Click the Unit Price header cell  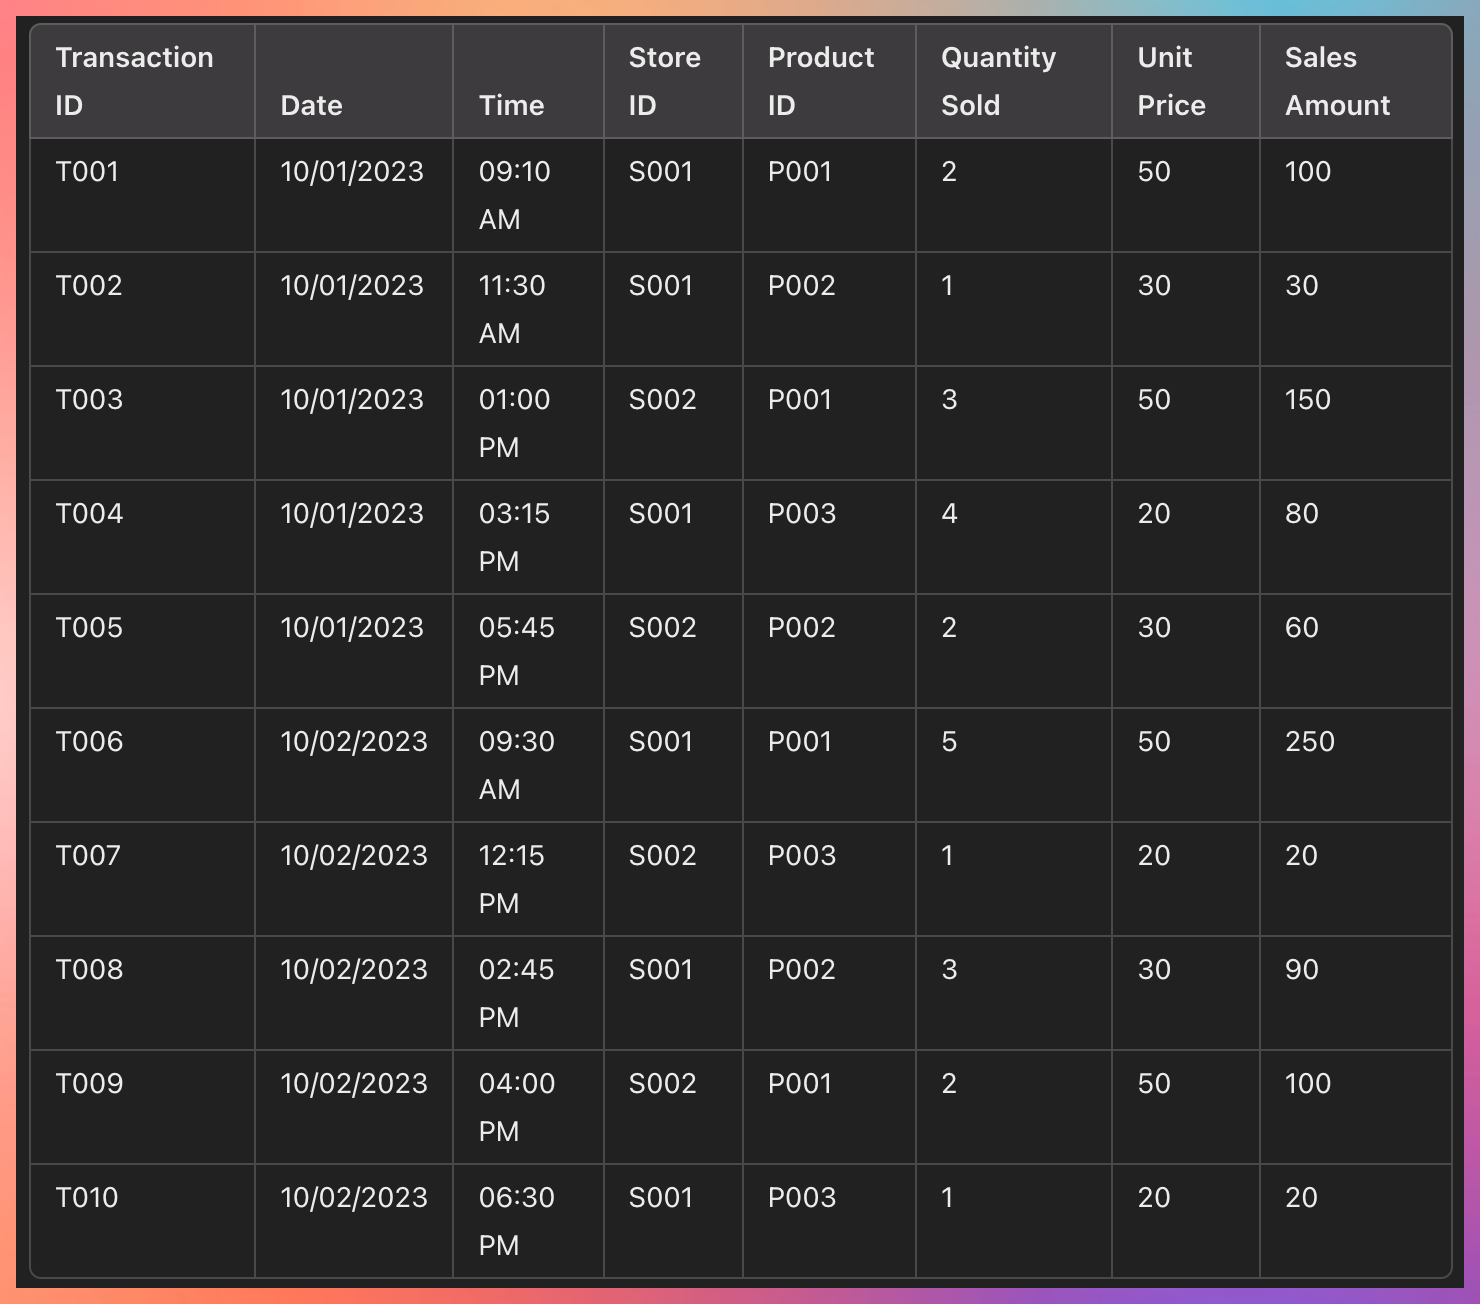[1171, 81]
